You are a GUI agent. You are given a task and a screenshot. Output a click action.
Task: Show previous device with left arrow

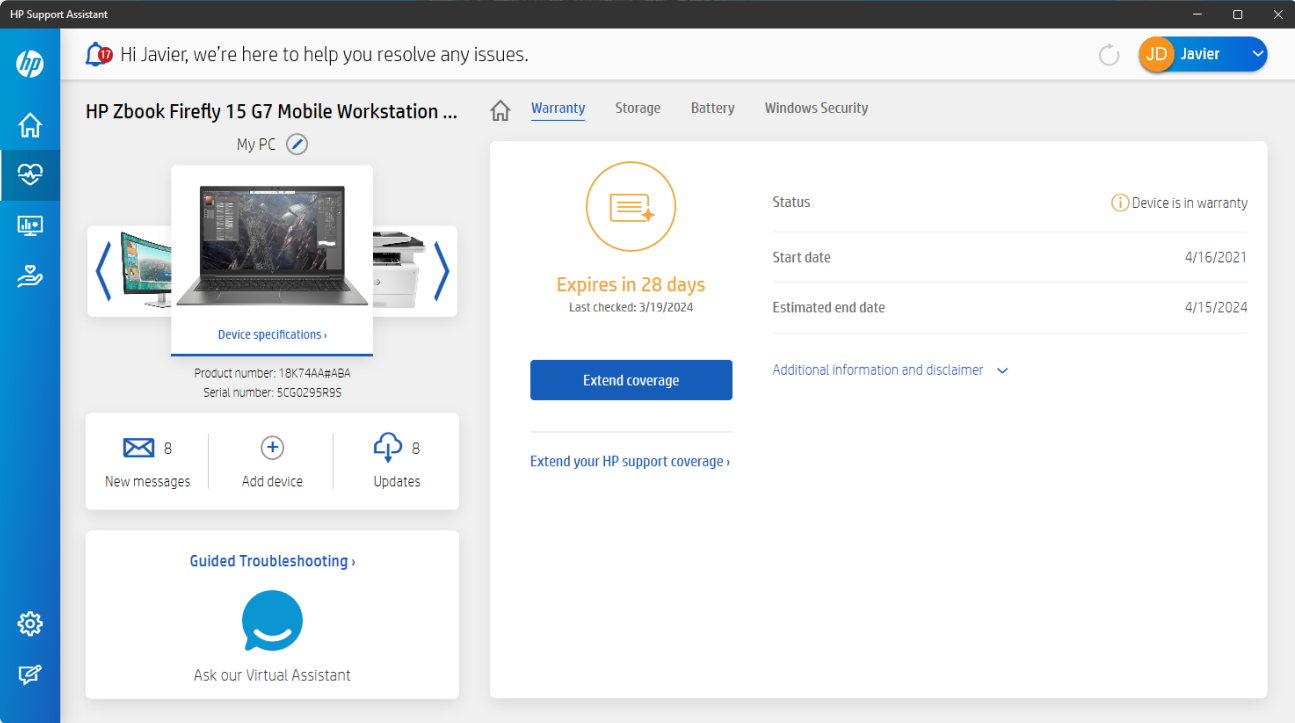(103, 271)
